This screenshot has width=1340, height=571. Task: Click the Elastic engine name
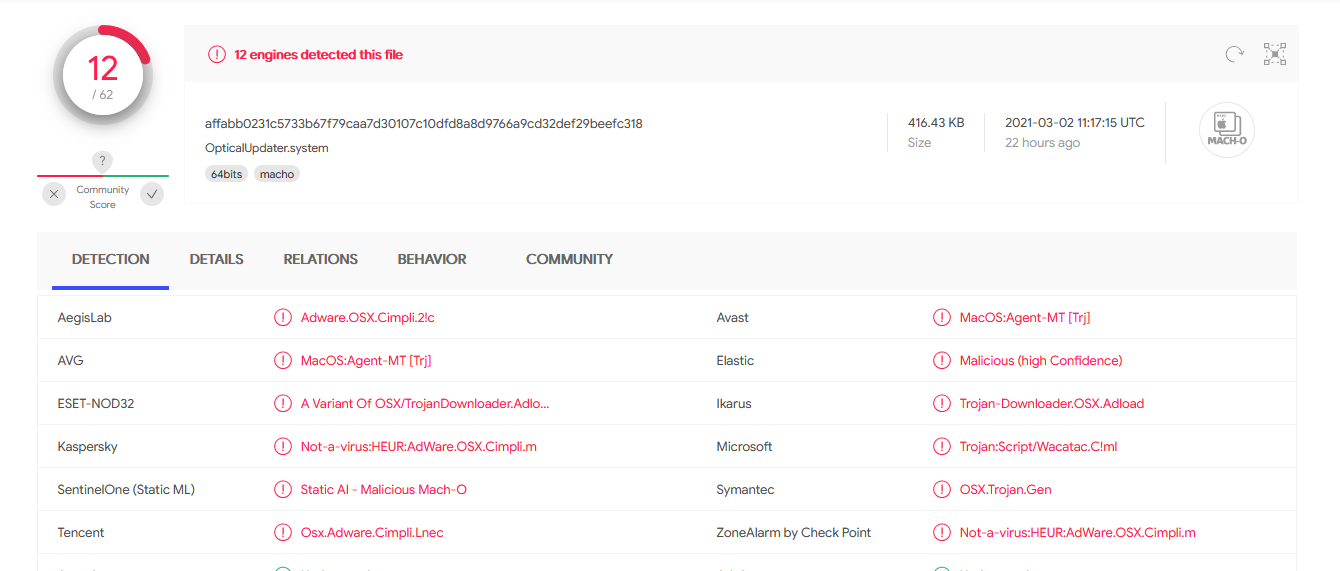pyautogui.click(x=735, y=361)
